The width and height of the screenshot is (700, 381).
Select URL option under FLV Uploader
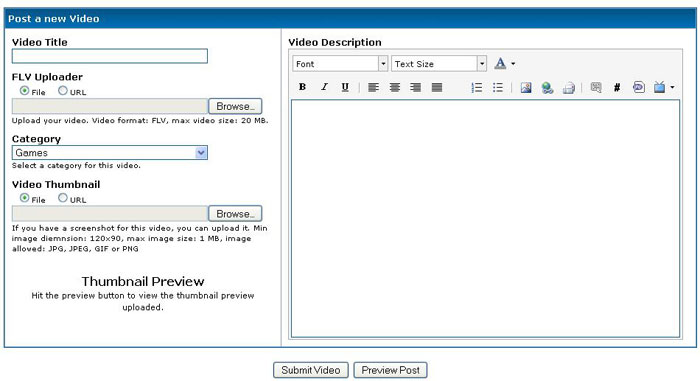[63, 91]
